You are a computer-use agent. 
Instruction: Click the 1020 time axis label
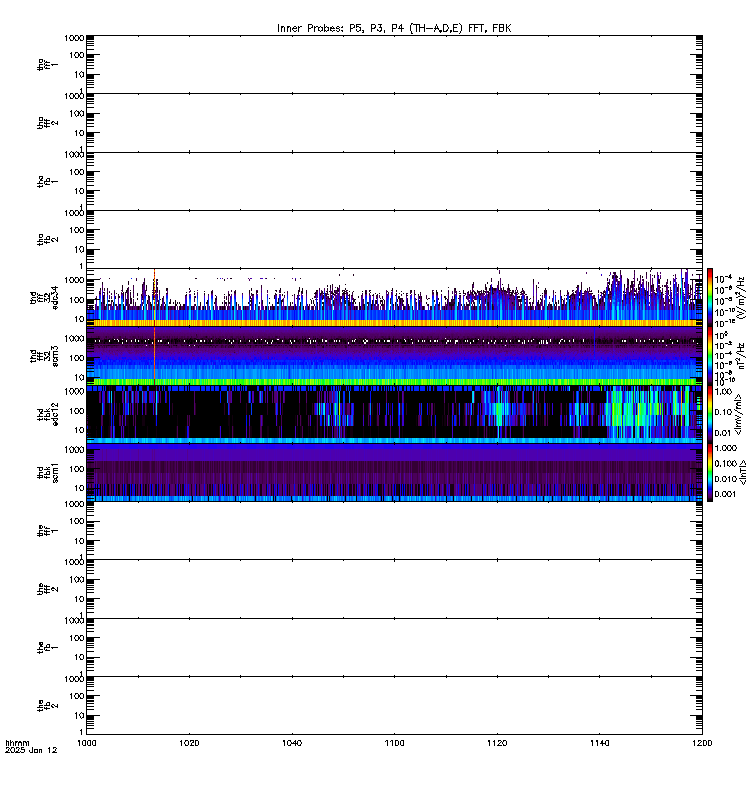point(189,743)
